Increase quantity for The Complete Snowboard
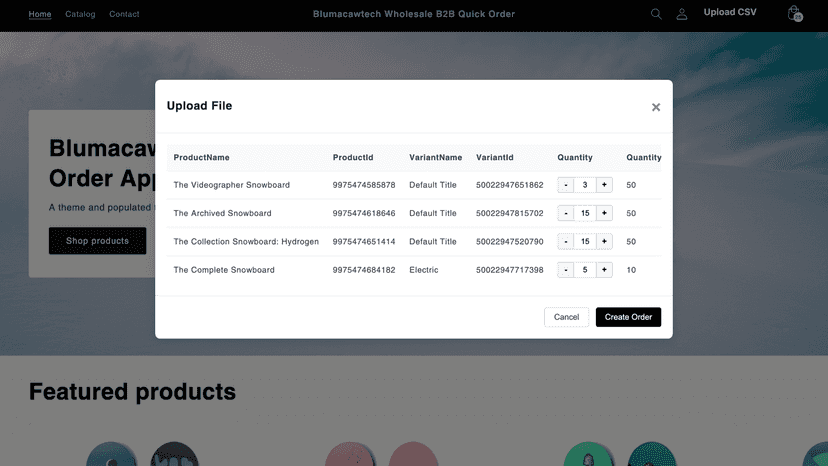The image size is (828, 466). coord(604,270)
